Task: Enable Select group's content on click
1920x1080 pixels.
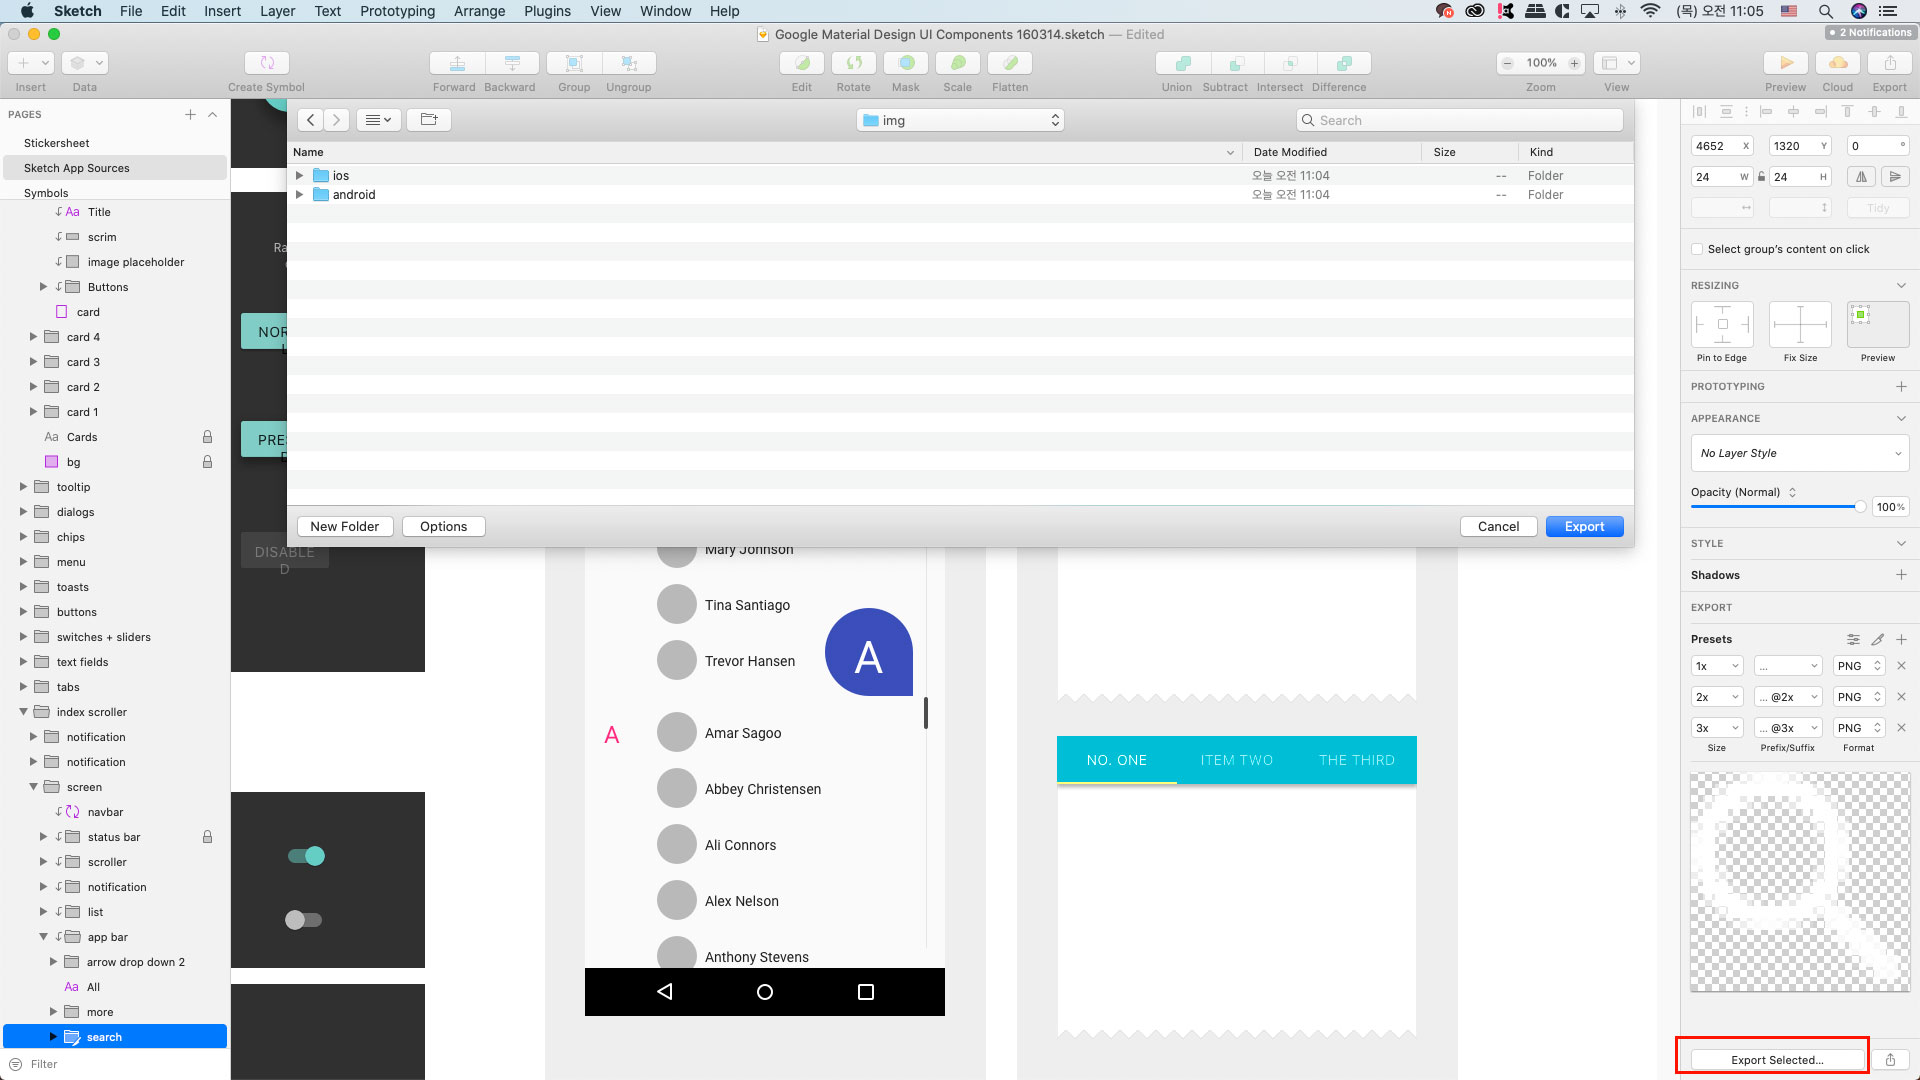Action: tap(1697, 249)
